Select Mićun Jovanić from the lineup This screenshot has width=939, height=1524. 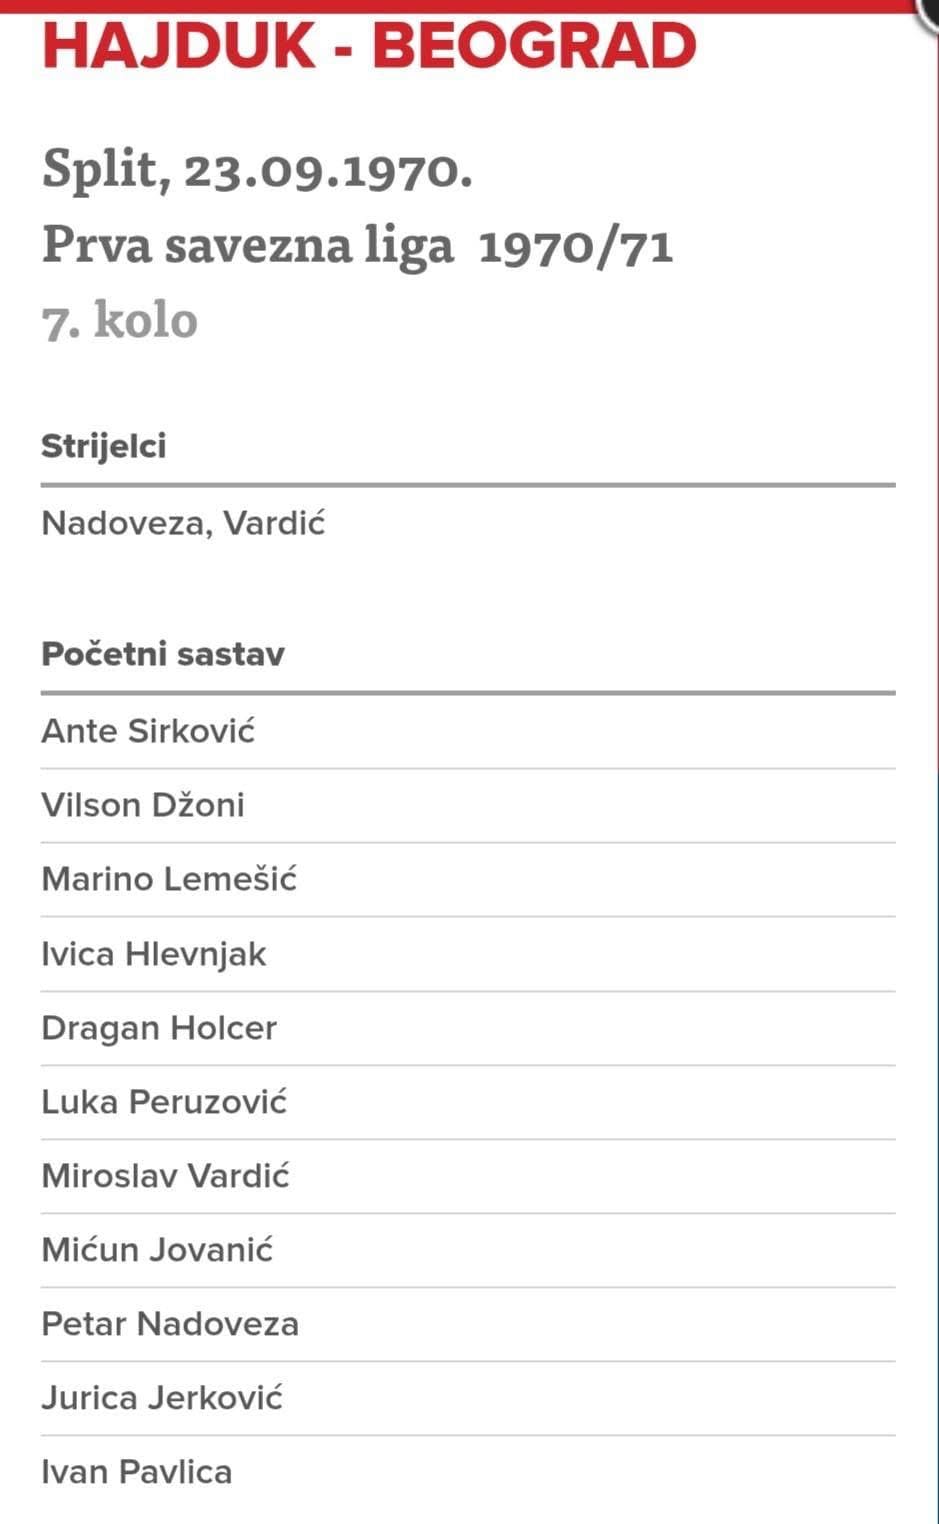tap(157, 1250)
